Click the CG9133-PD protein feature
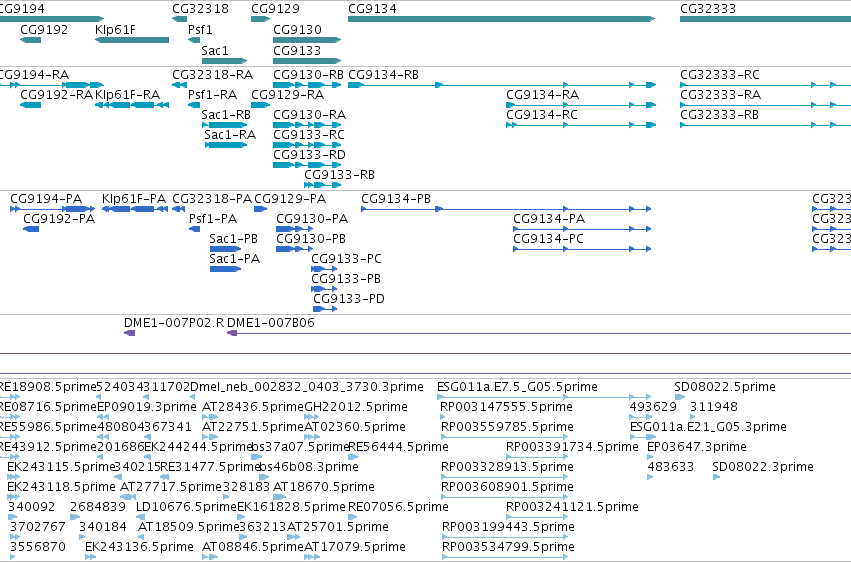The height and width of the screenshot is (562, 851). [x=325, y=310]
